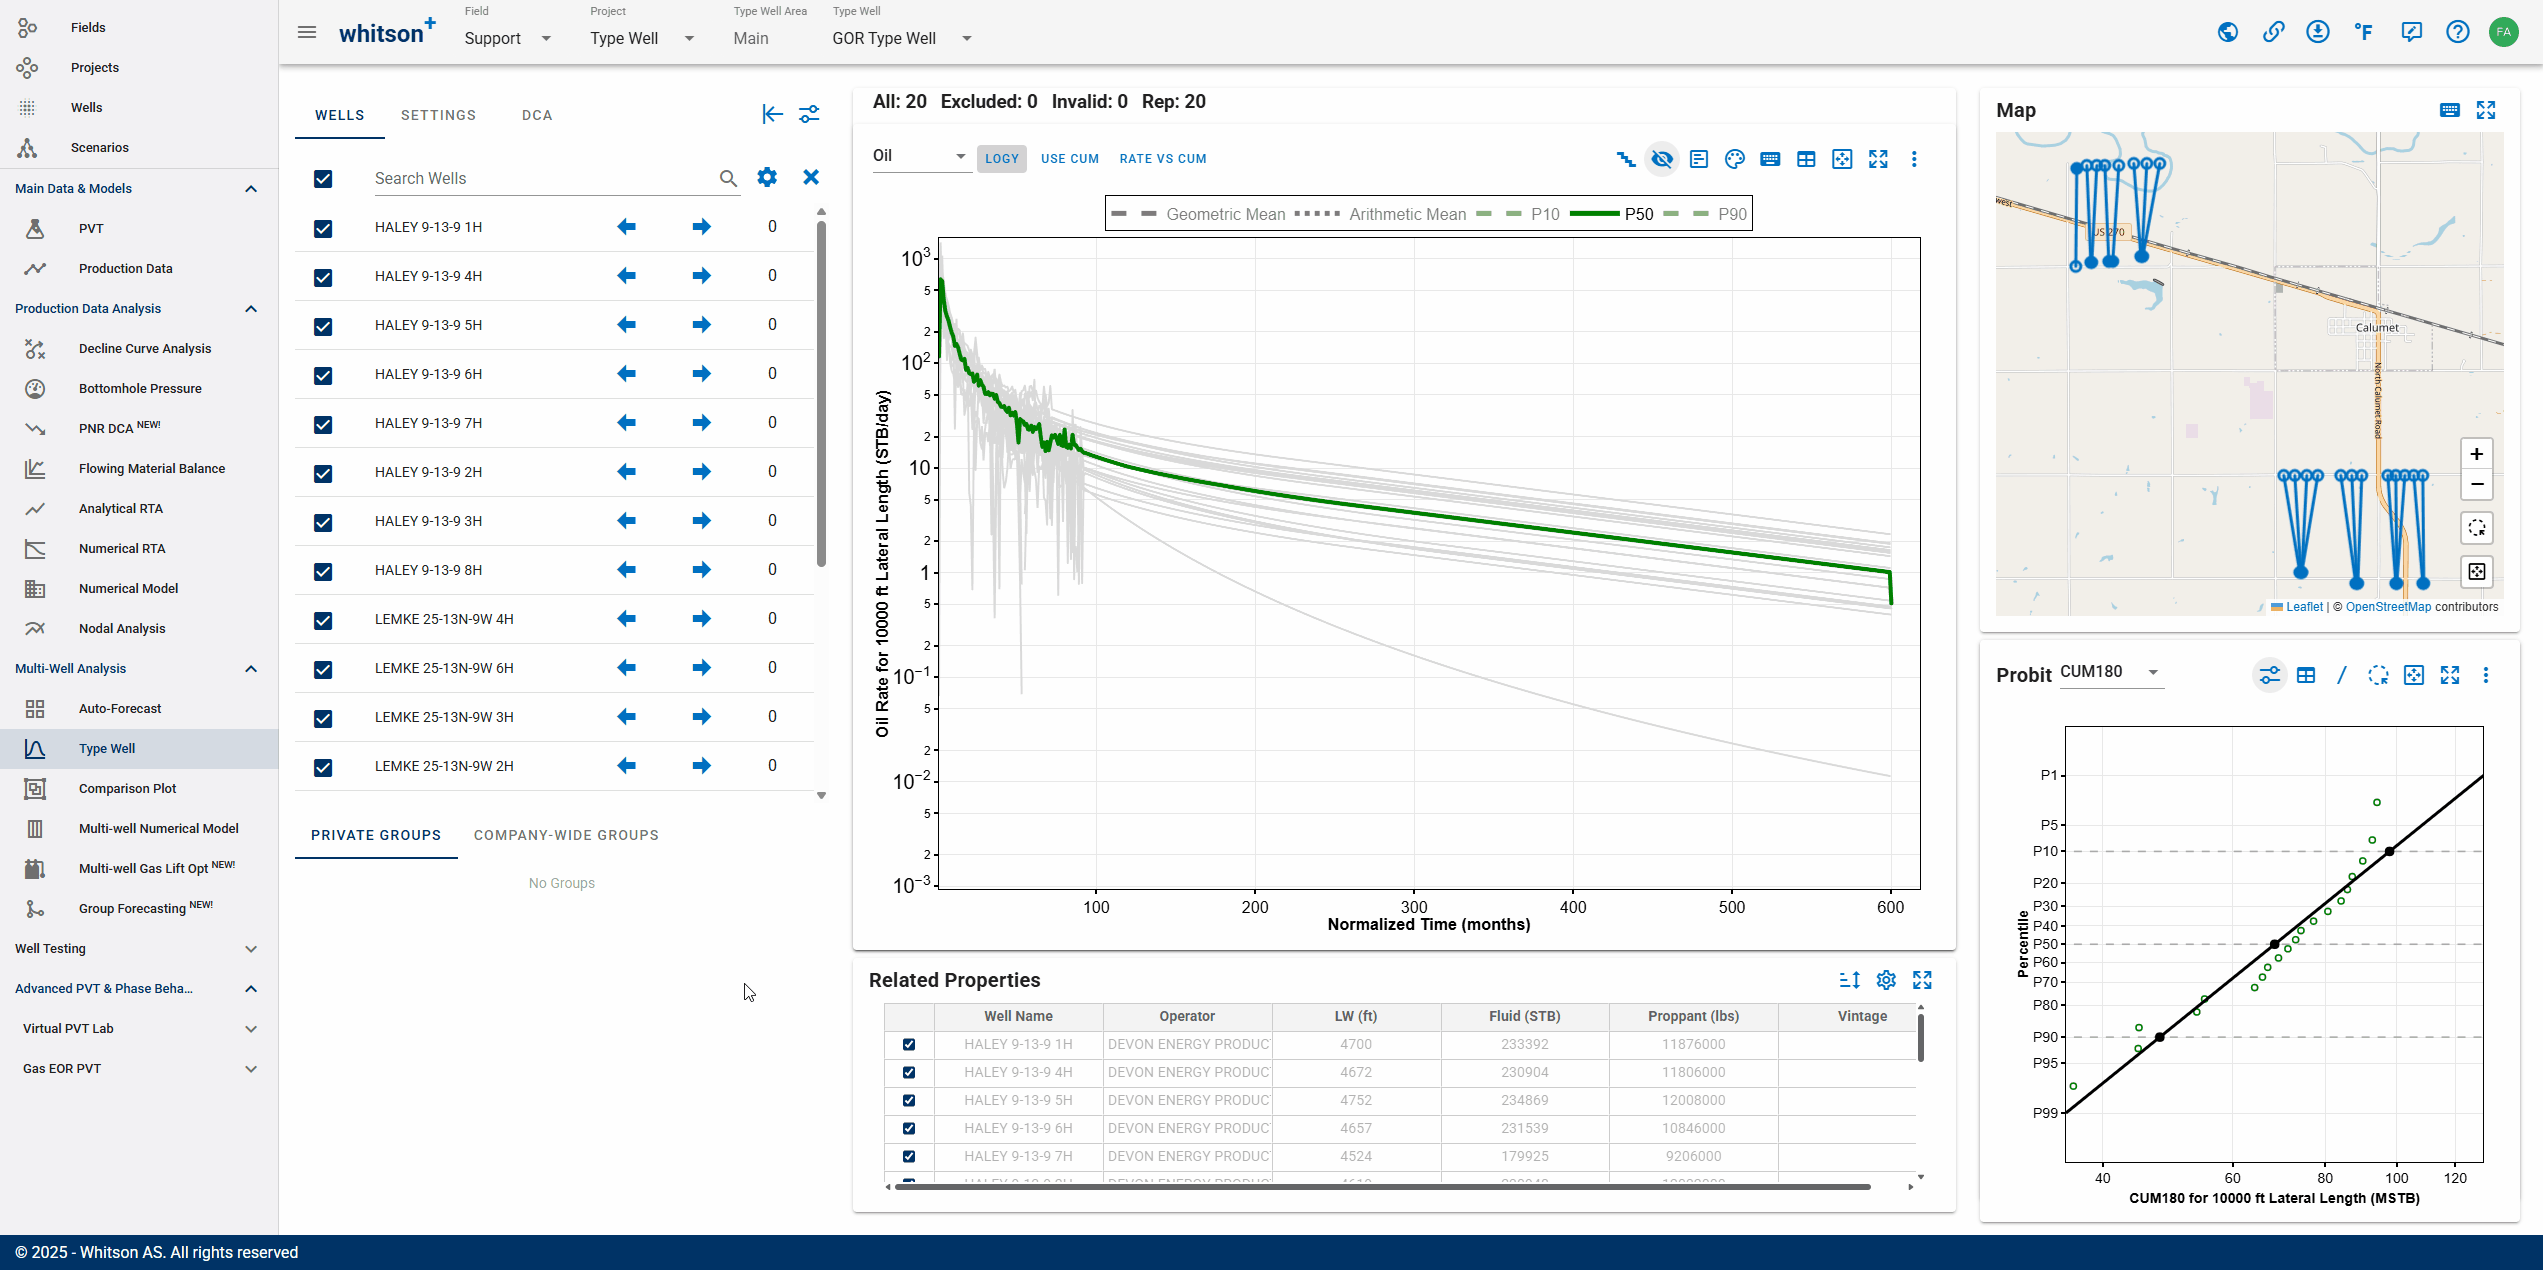This screenshot has height=1270, width=2543.
Task: Zoom out on the map
Action: tap(2477, 484)
